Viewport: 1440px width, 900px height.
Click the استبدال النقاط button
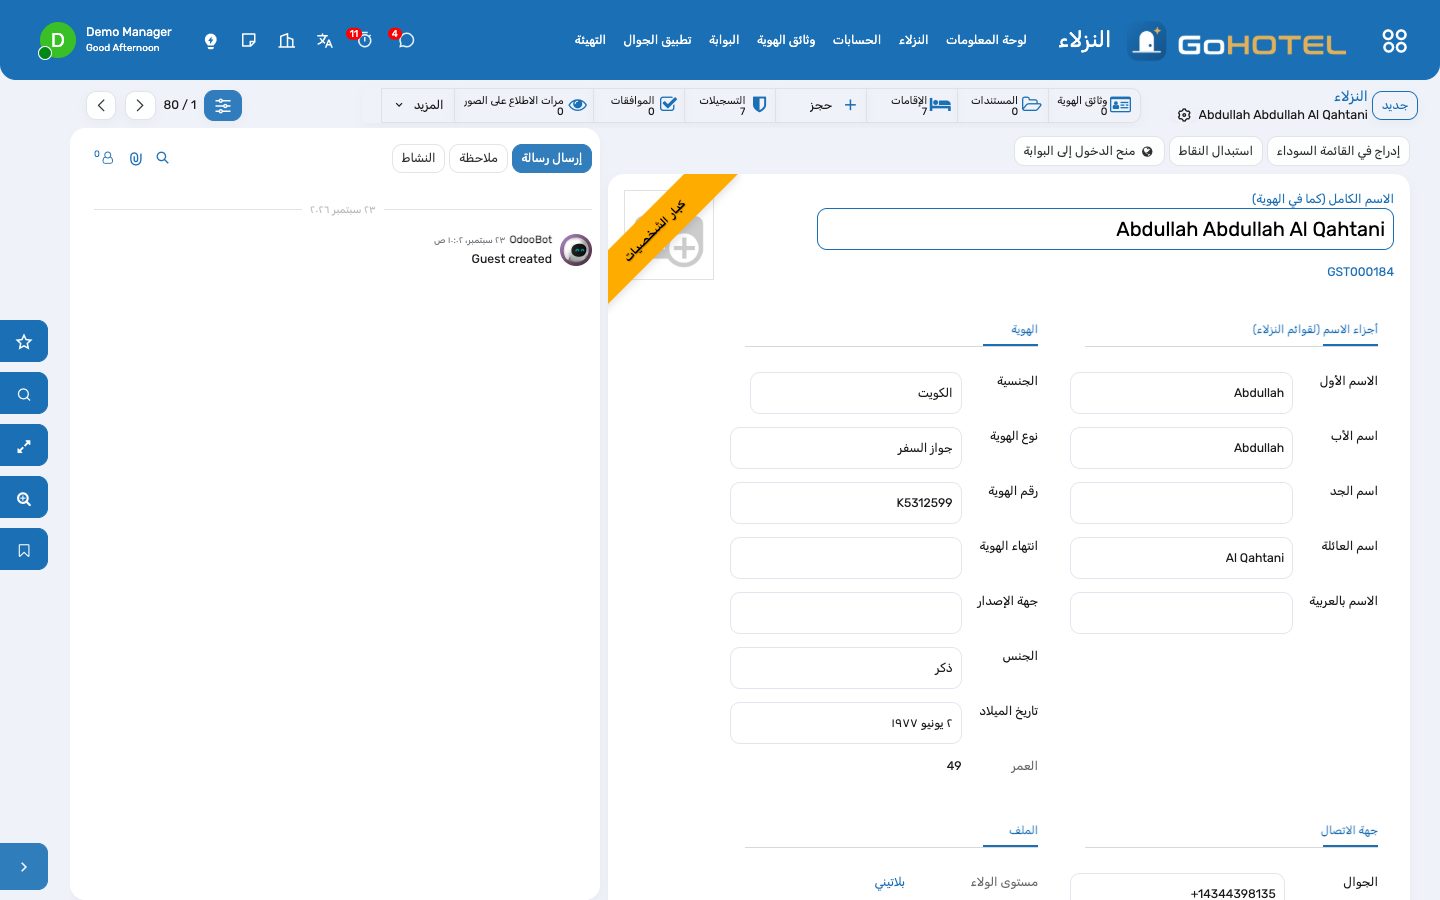1215,151
